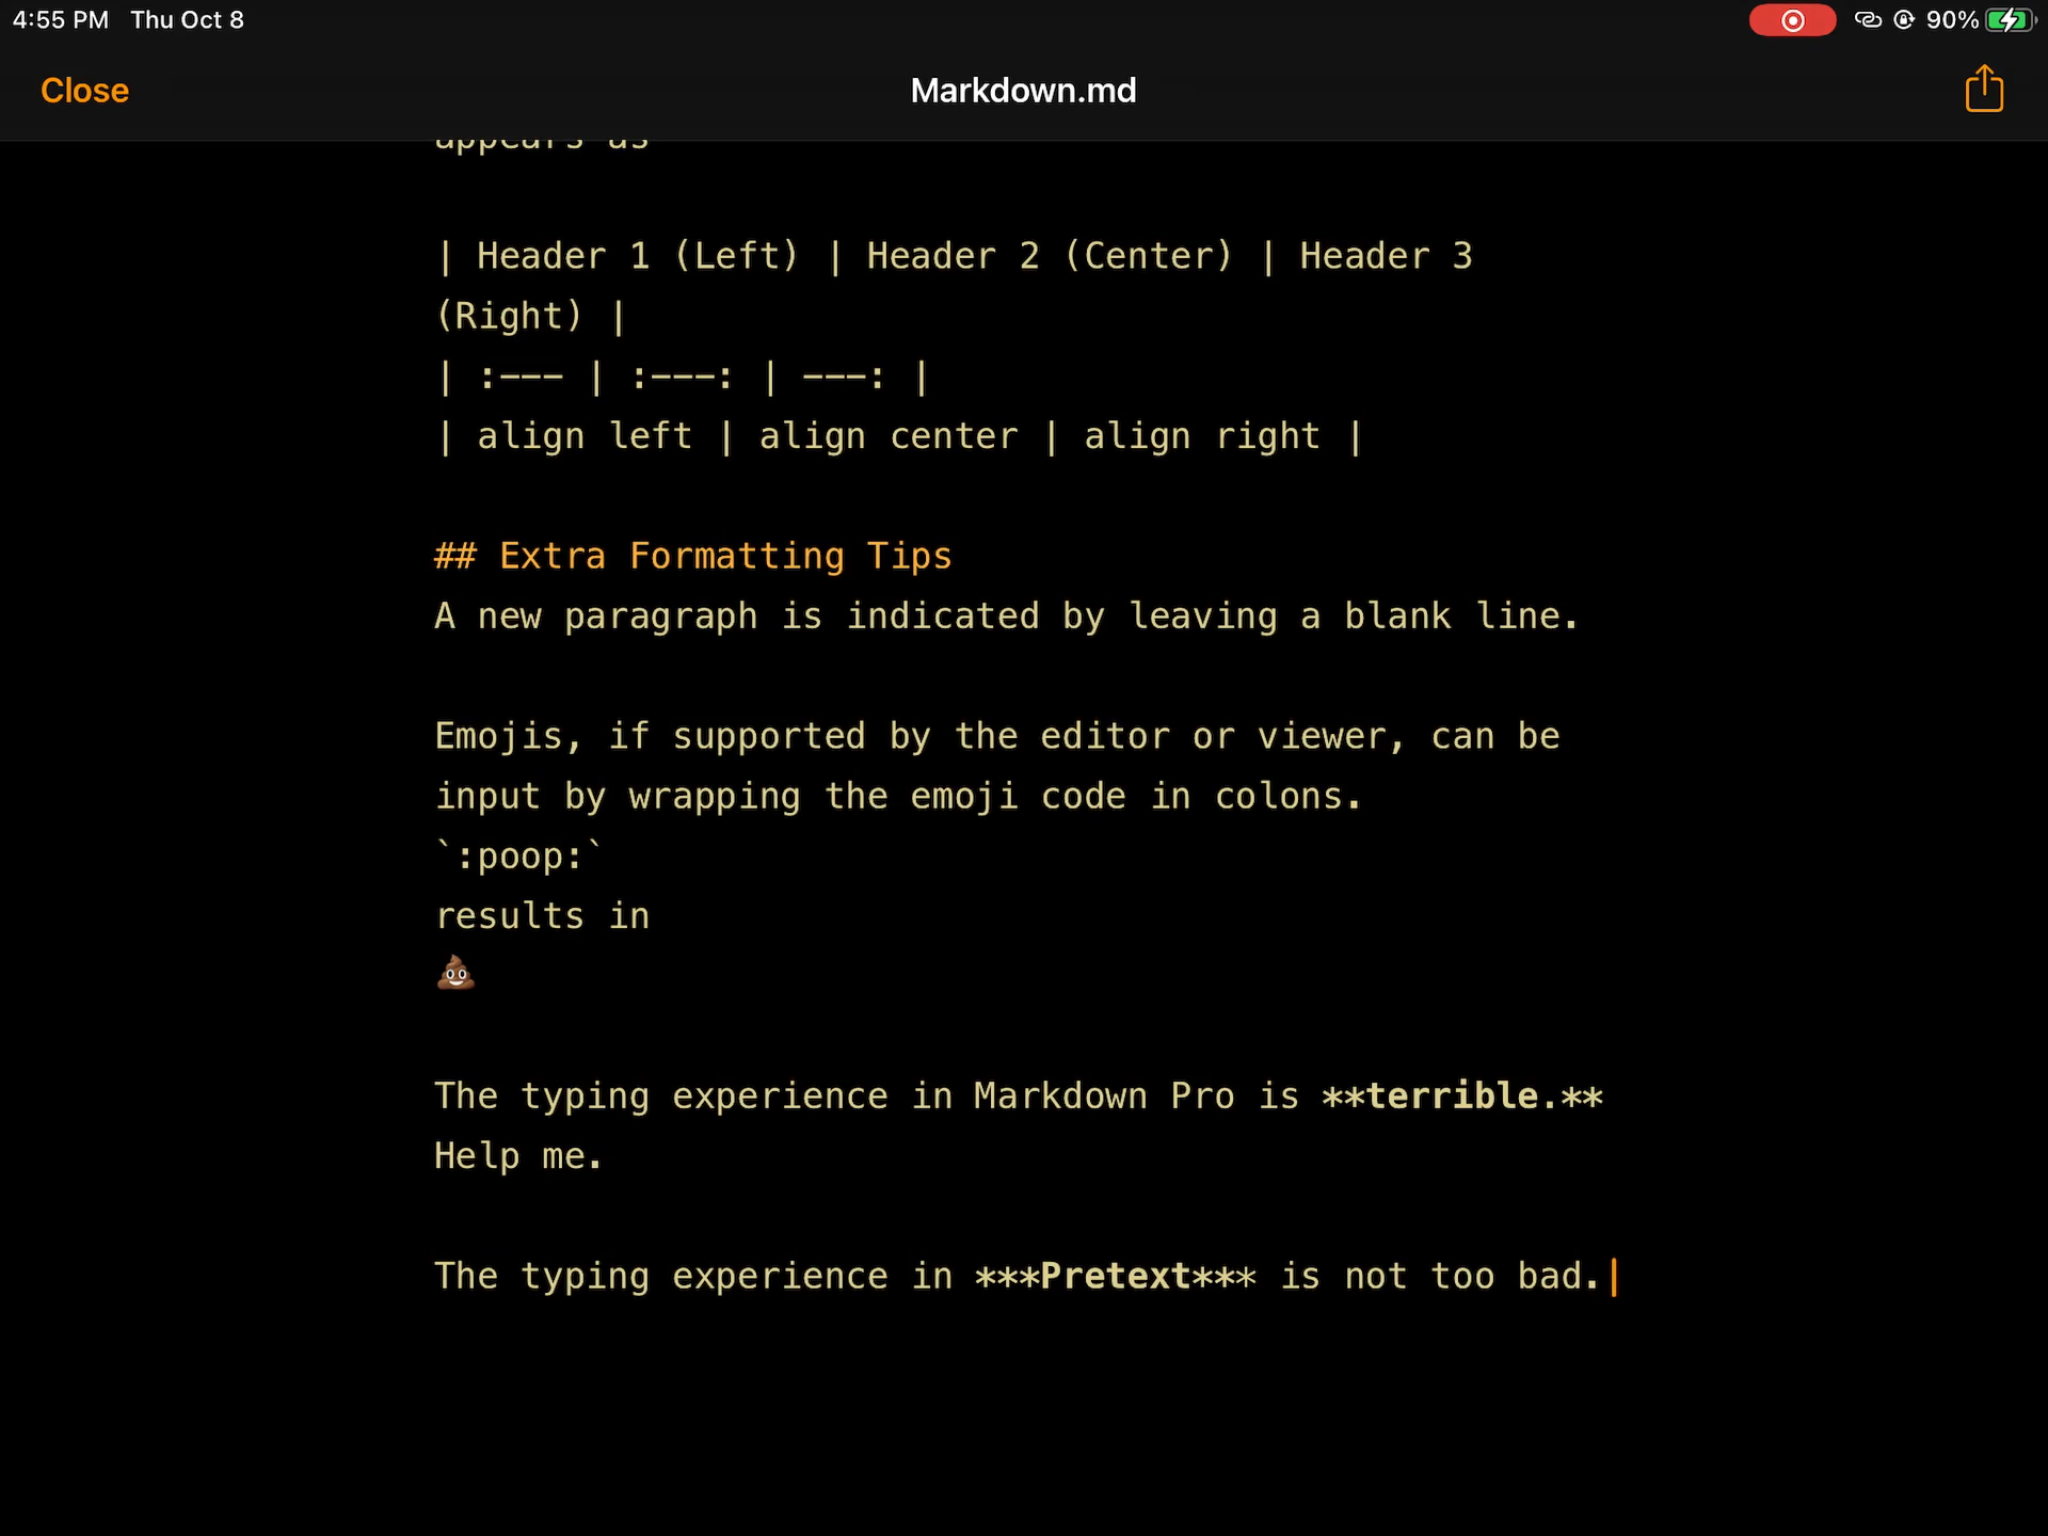Tap the Thu Oct 8 date
The height and width of the screenshot is (1536, 2048).
(x=187, y=20)
